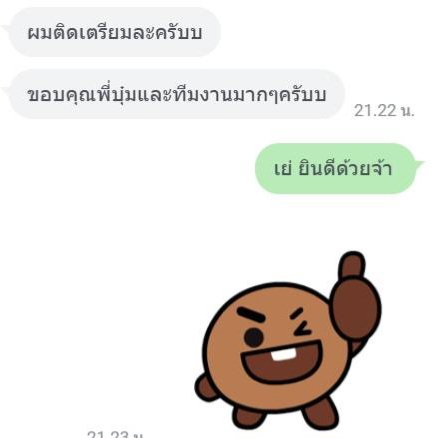Click the tail of the green reply bubble
The width and height of the screenshot is (438, 438).
click(419, 164)
